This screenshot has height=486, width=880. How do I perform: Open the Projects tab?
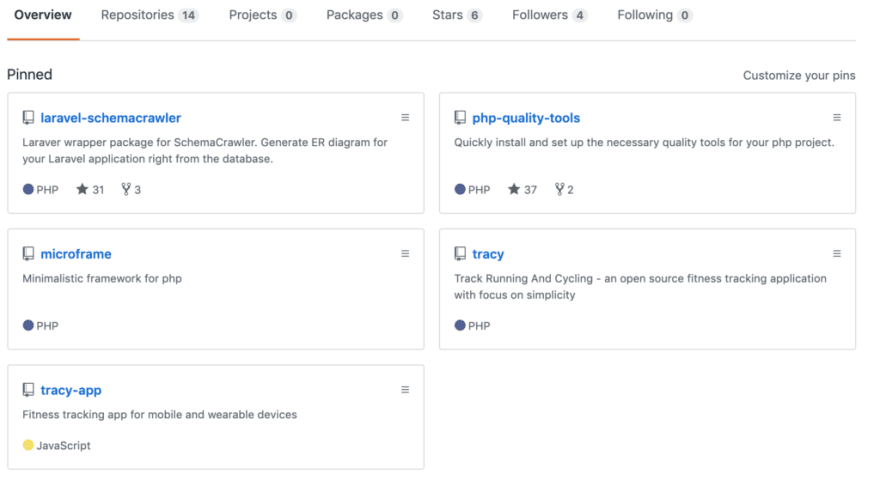(x=262, y=15)
